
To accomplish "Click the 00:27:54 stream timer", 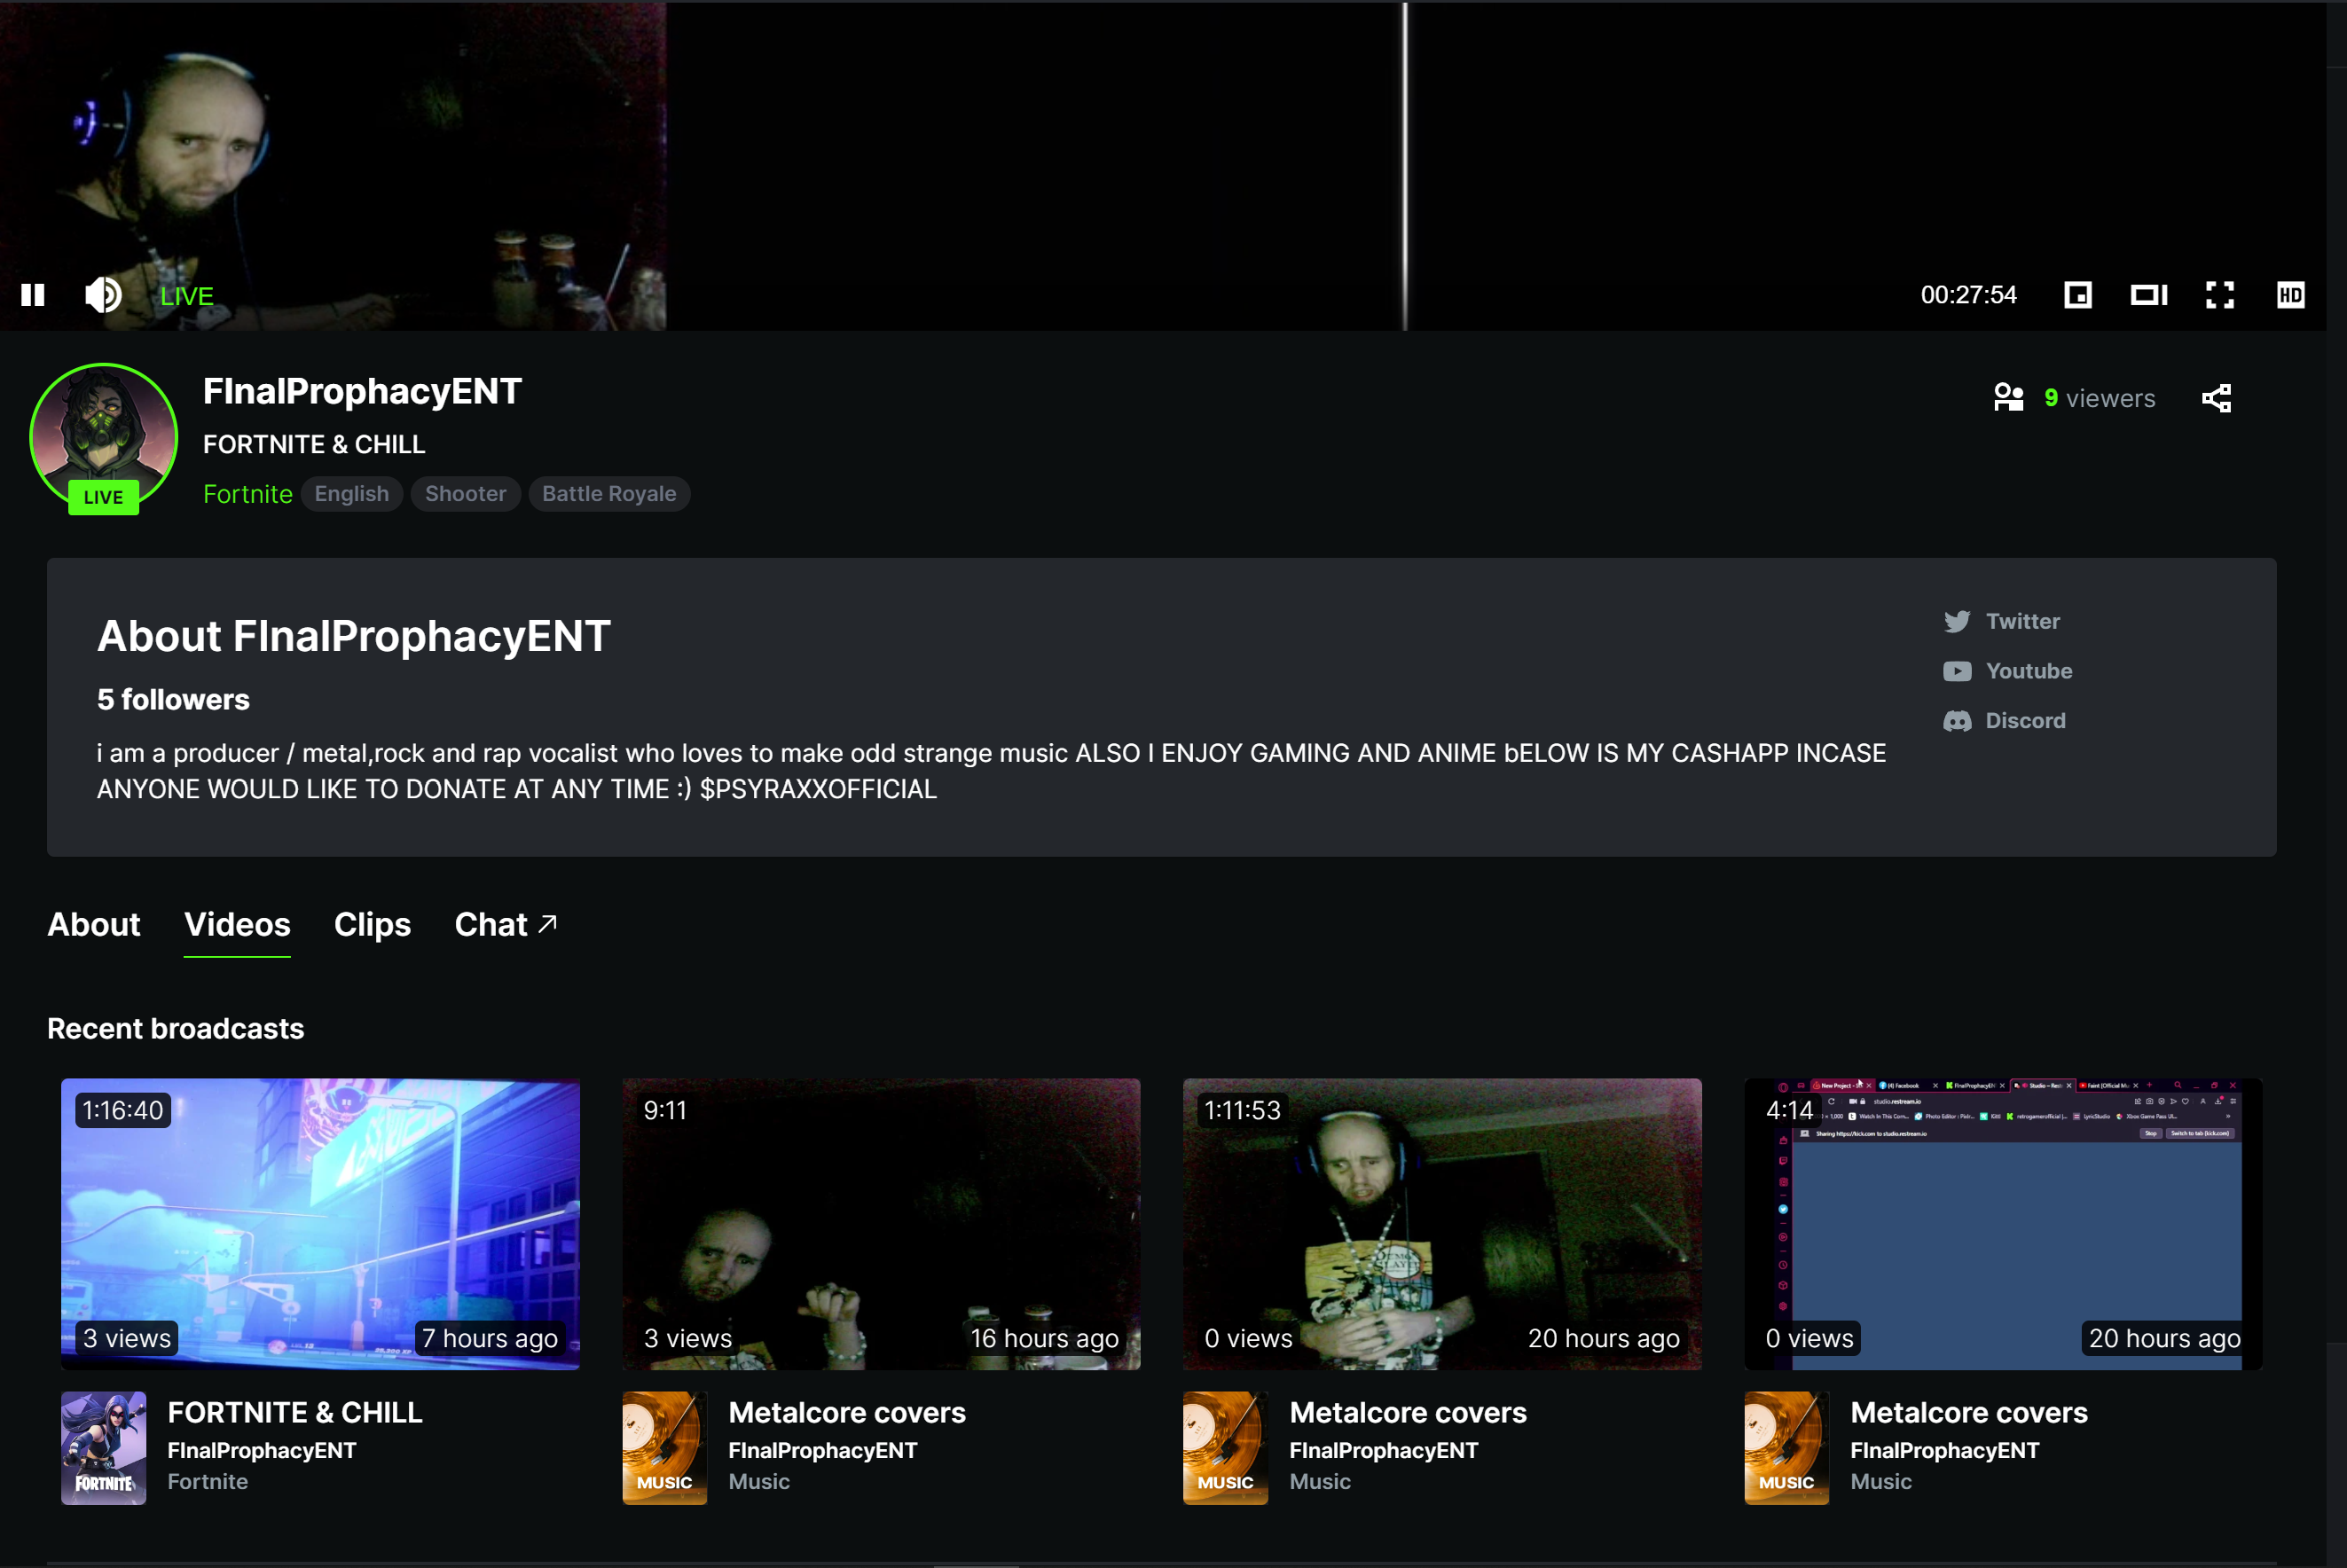I will [1968, 295].
